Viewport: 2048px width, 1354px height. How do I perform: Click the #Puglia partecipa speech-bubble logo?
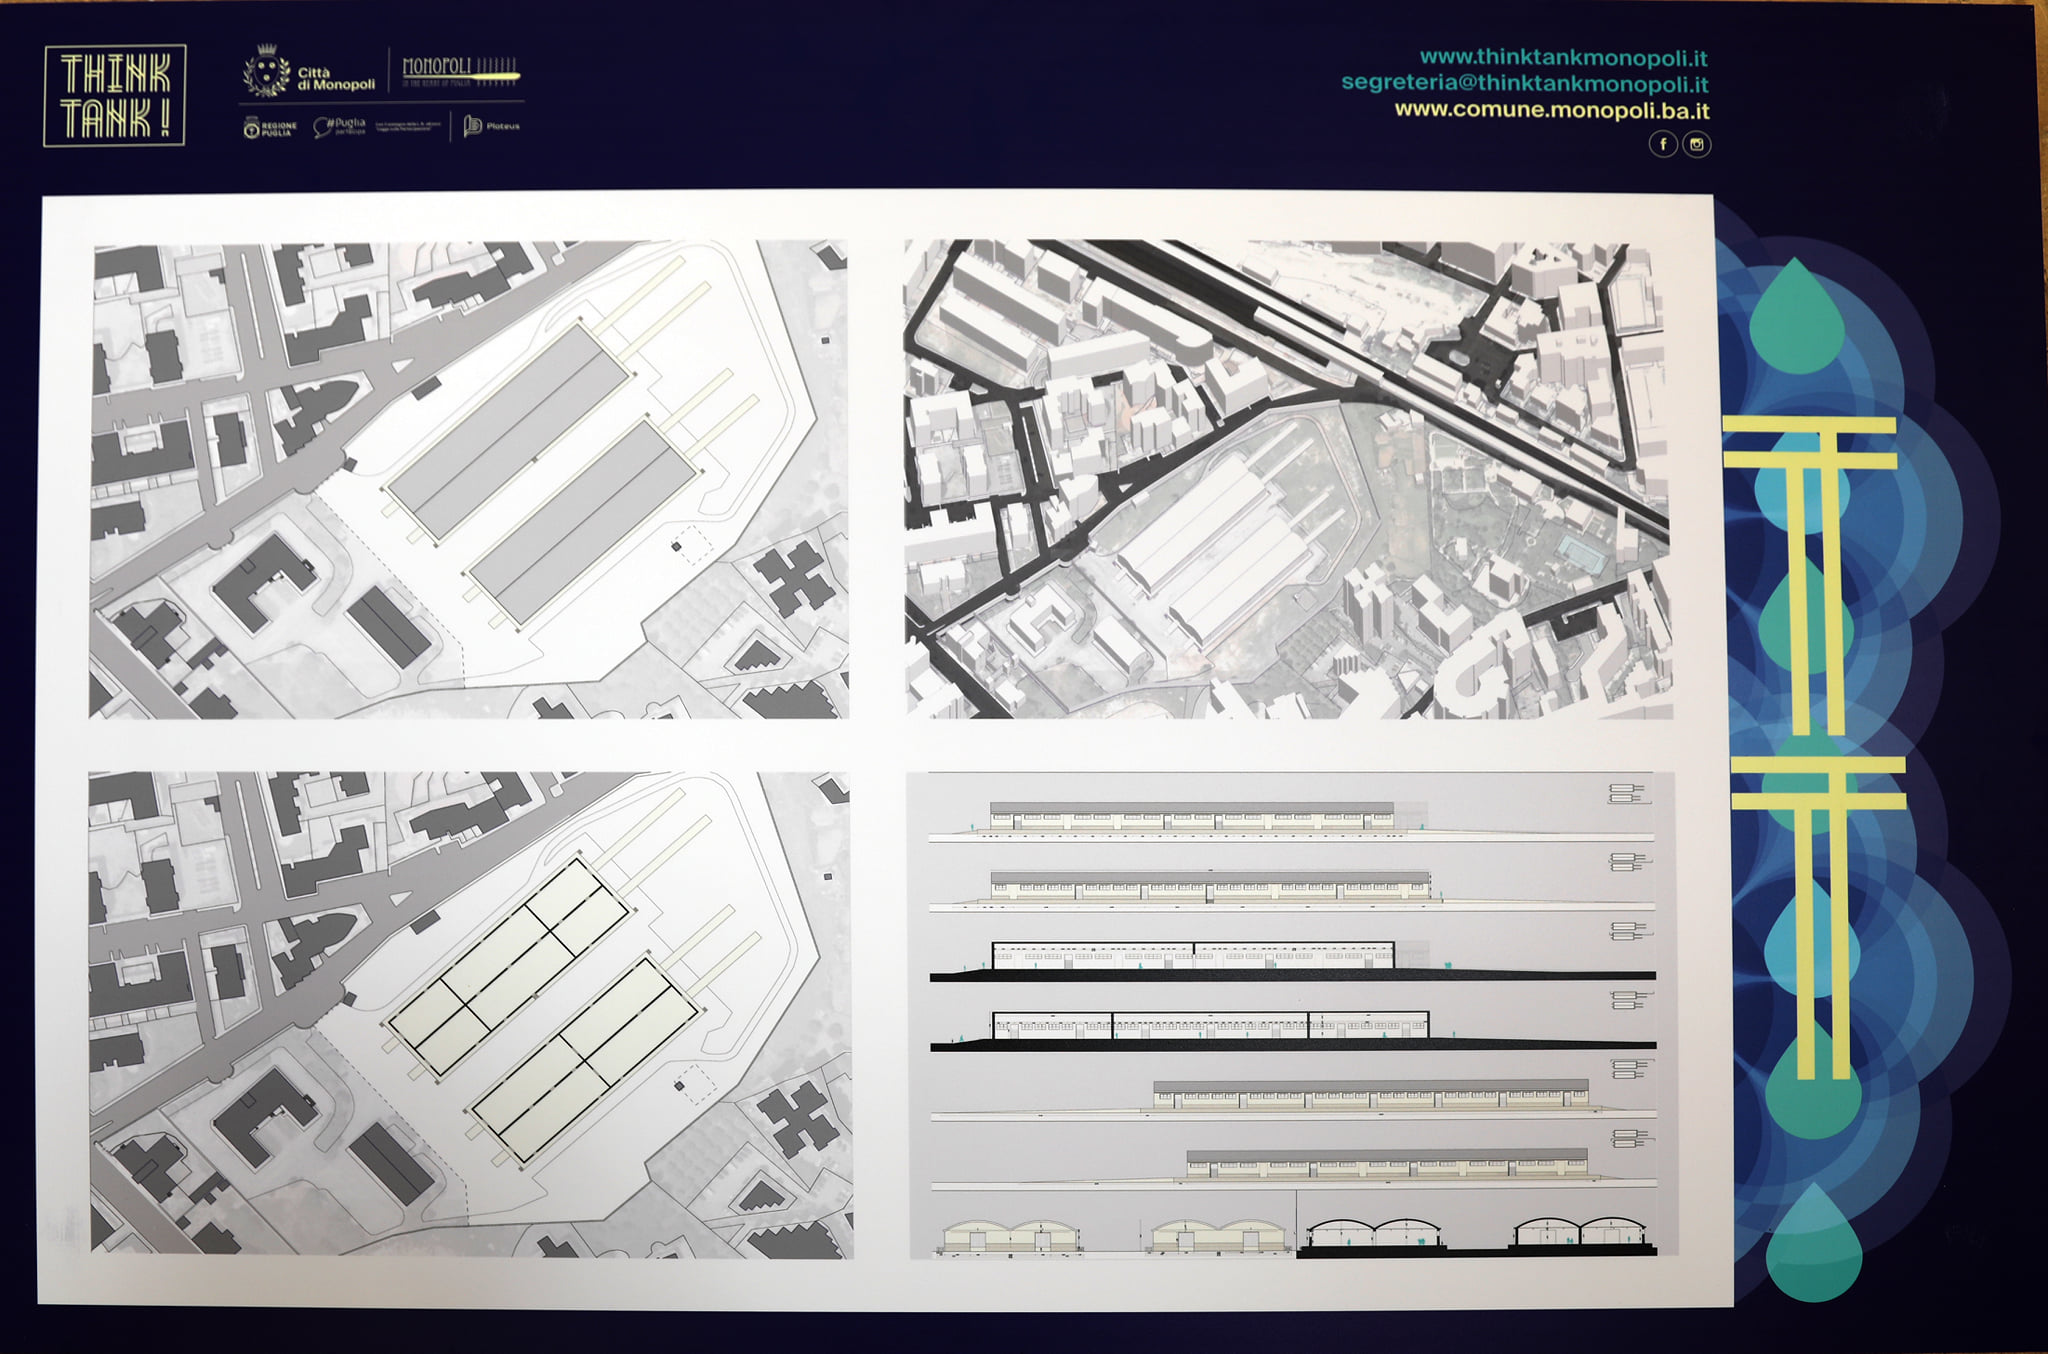click(x=339, y=126)
